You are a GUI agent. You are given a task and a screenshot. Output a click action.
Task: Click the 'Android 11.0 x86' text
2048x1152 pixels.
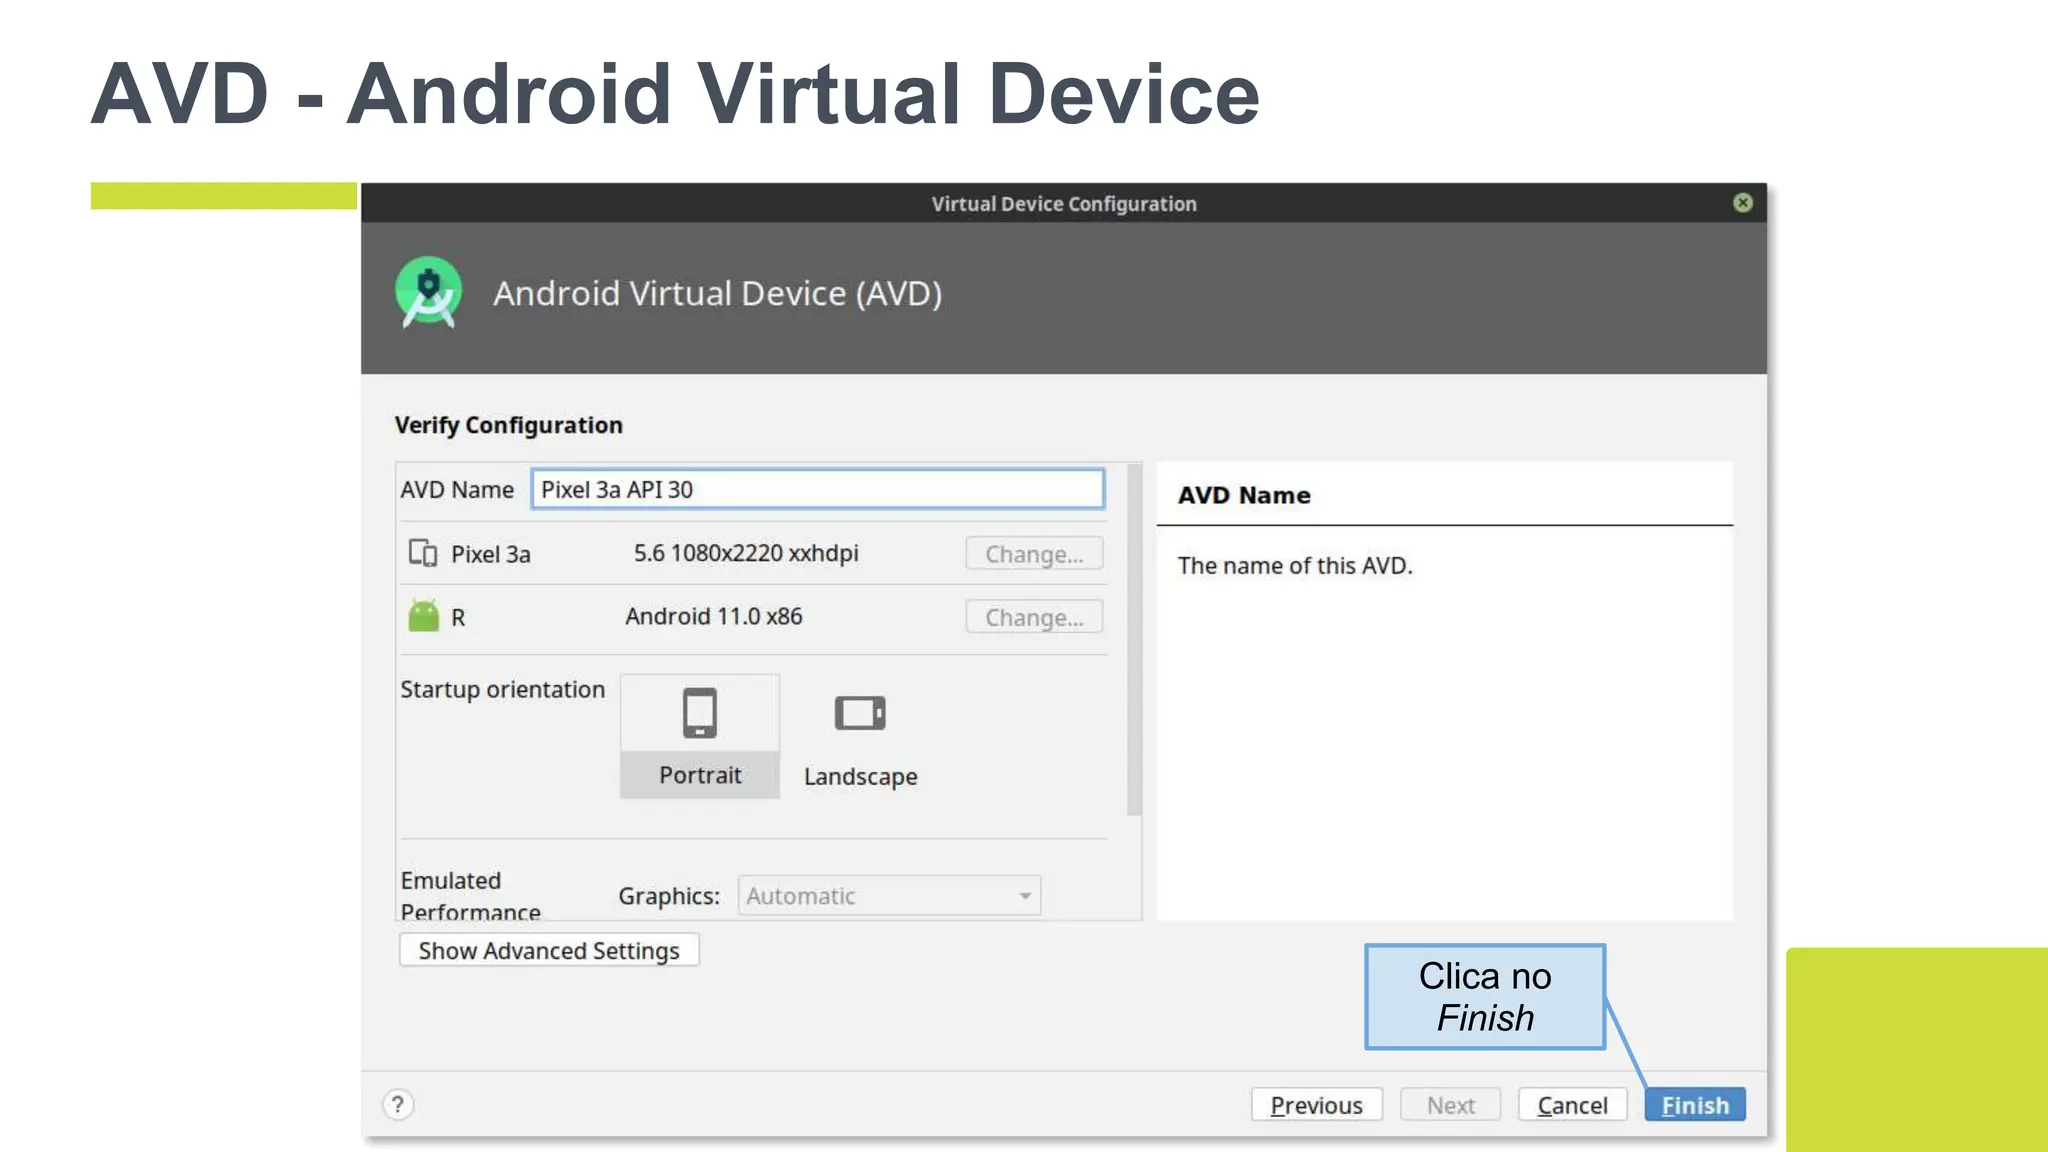point(714,616)
